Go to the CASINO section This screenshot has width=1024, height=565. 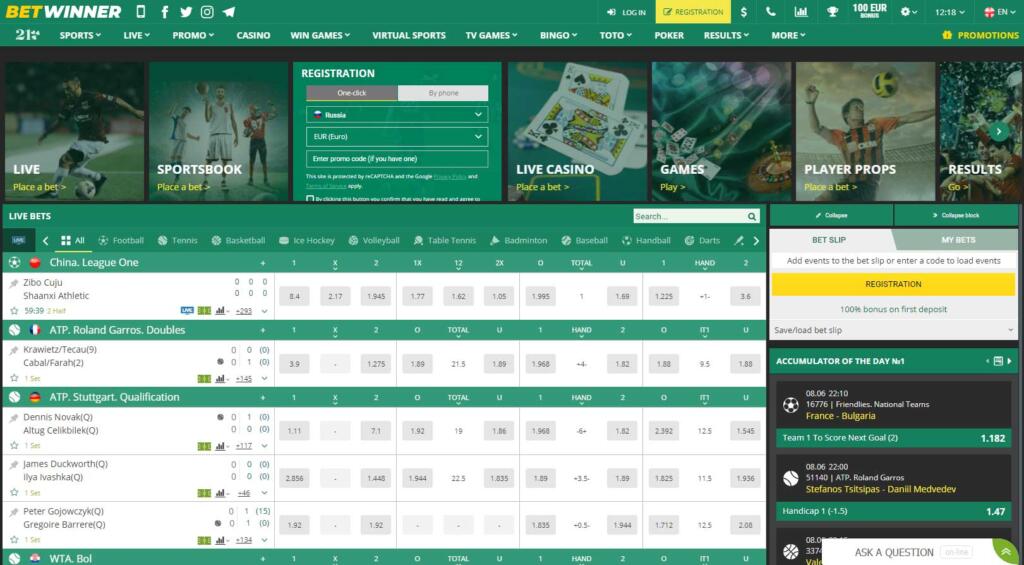tap(253, 35)
